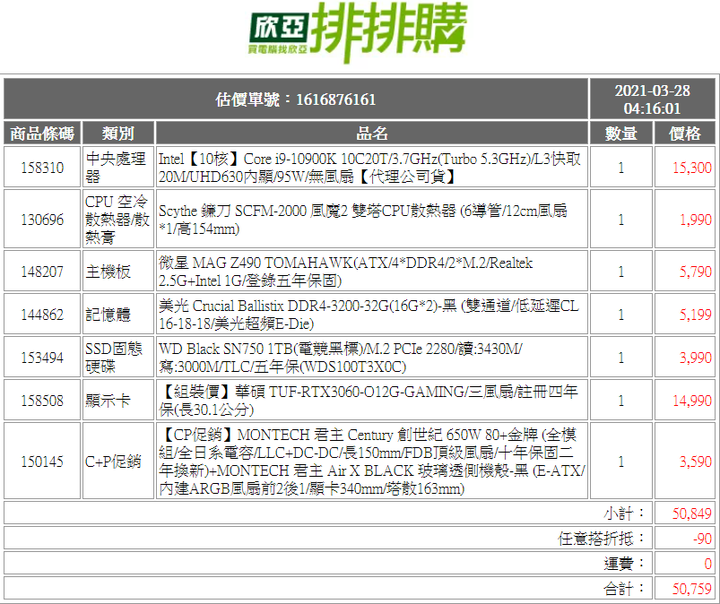Click the 記憶體 category cell
Image resolution: width=720 pixels, height=604 pixels.
pos(118,315)
